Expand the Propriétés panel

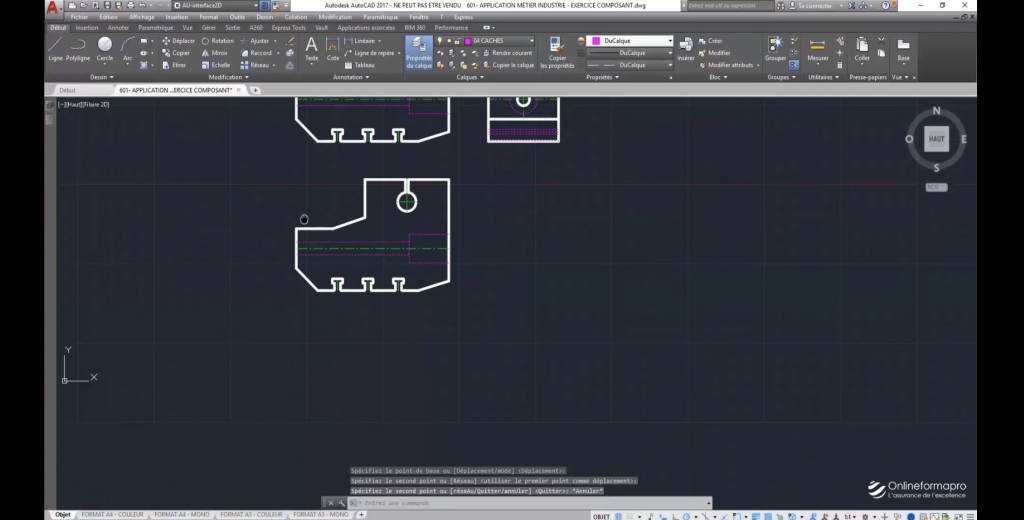pos(602,77)
